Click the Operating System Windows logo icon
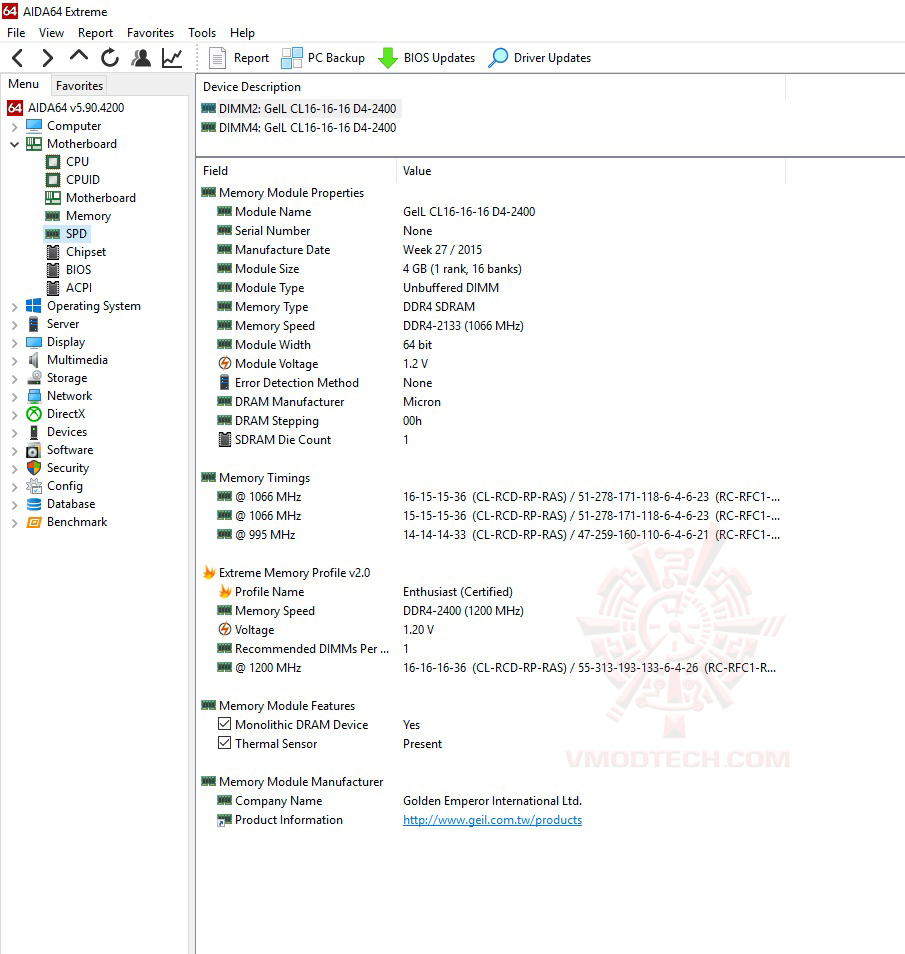The width and height of the screenshot is (905, 954). [34, 306]
